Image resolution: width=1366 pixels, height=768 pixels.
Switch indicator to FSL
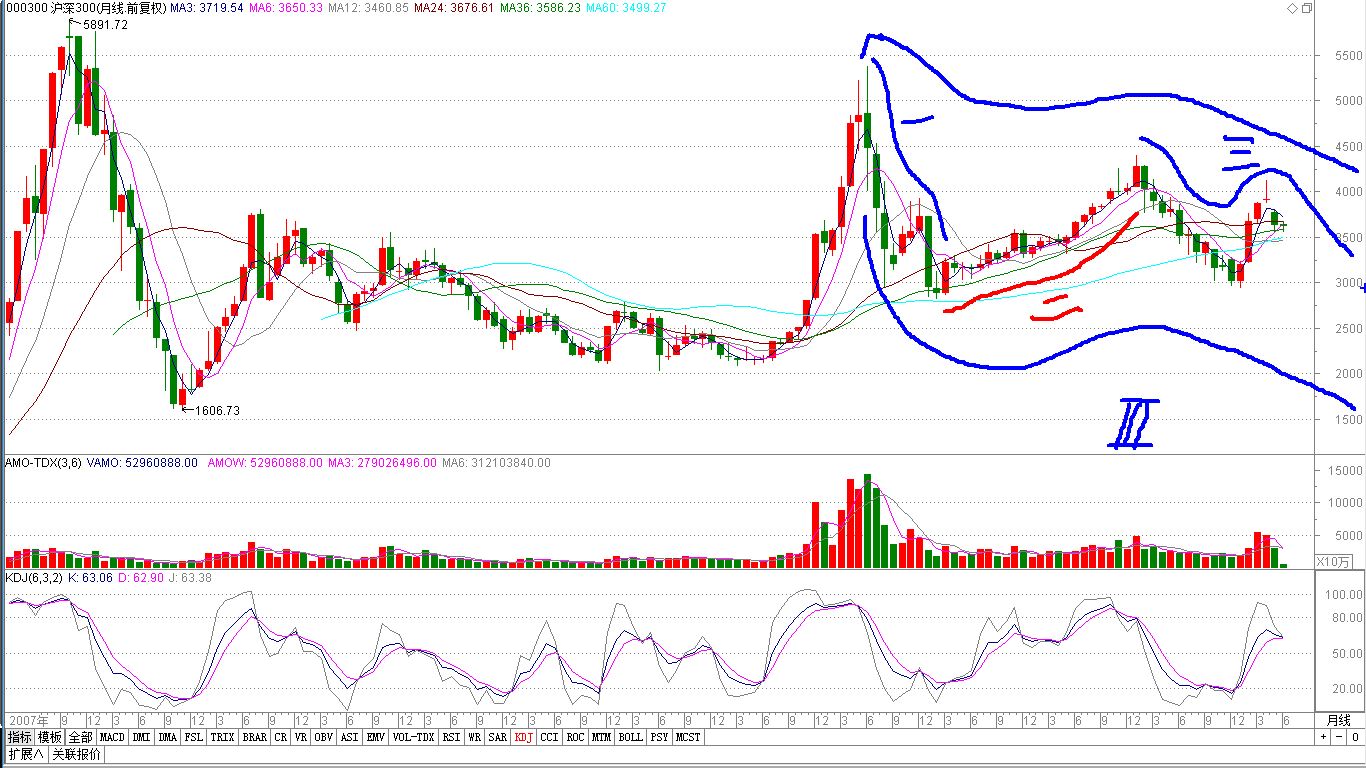(194, 737)
